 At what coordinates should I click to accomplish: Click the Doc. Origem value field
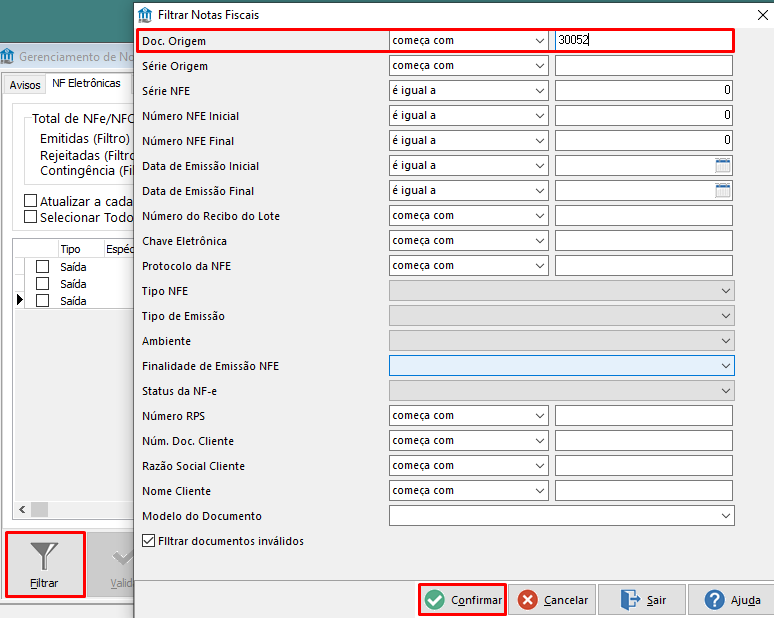tap(643, 40)
